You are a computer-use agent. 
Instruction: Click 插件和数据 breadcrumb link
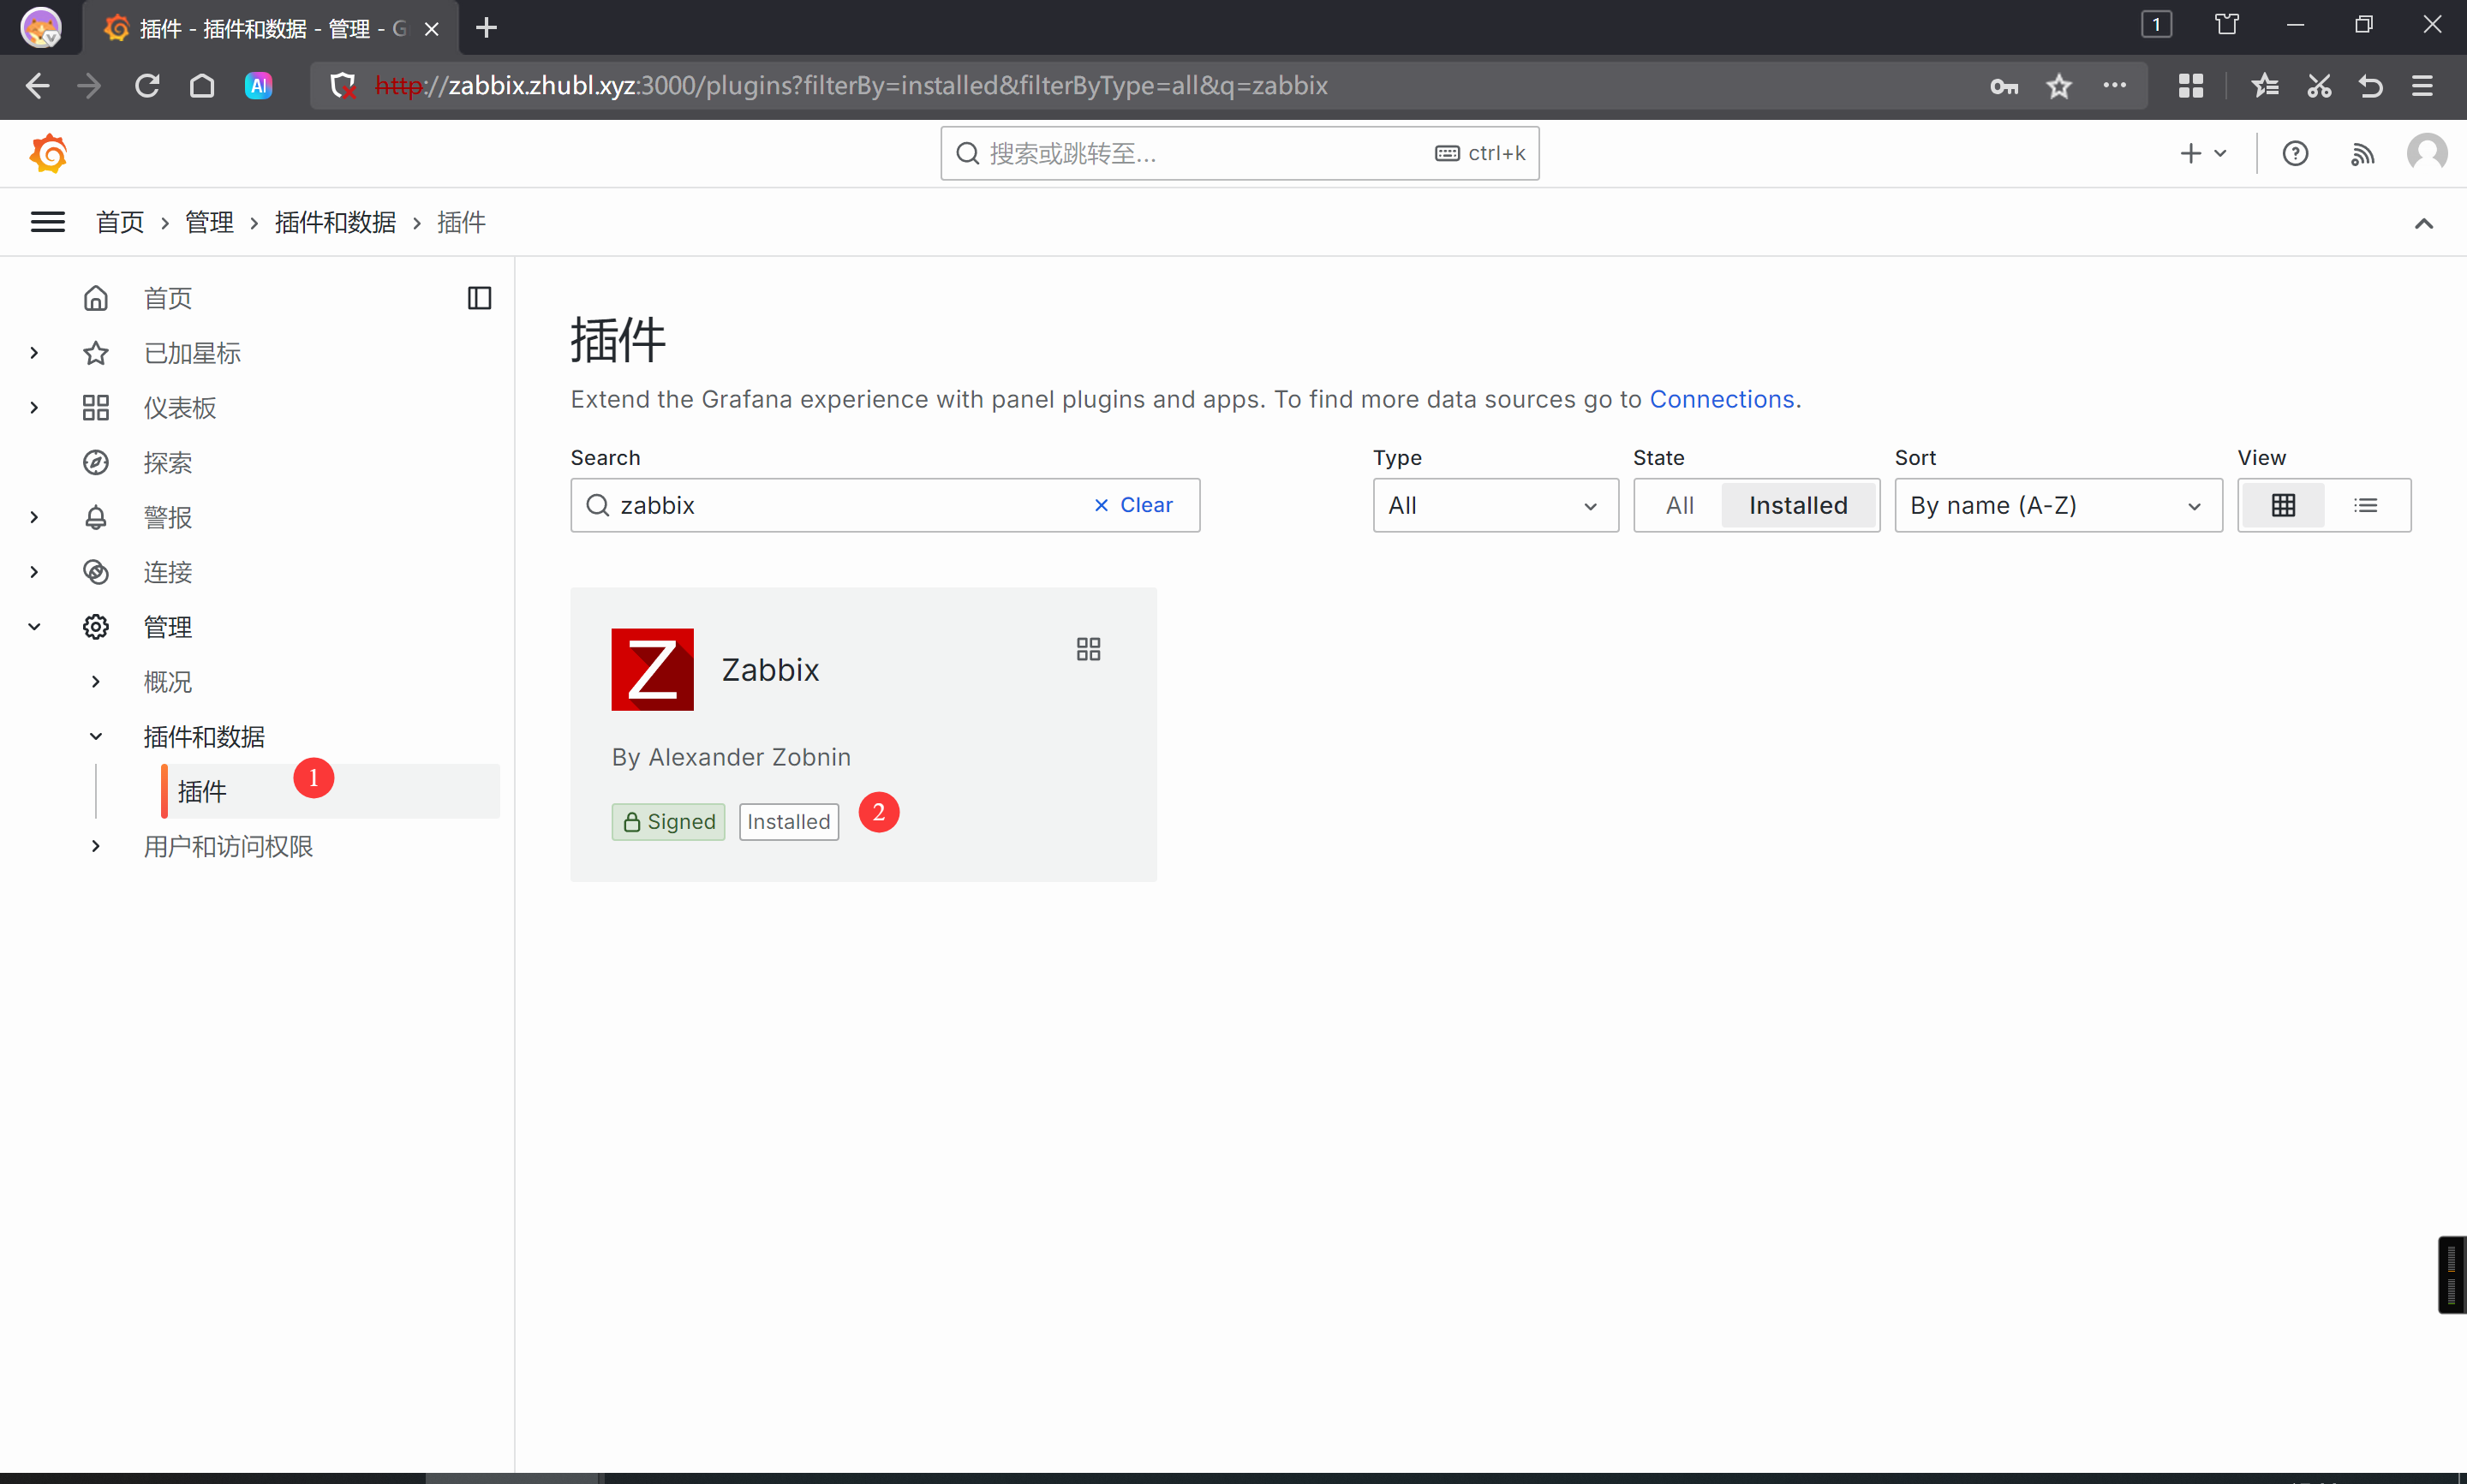coord(336,222)
